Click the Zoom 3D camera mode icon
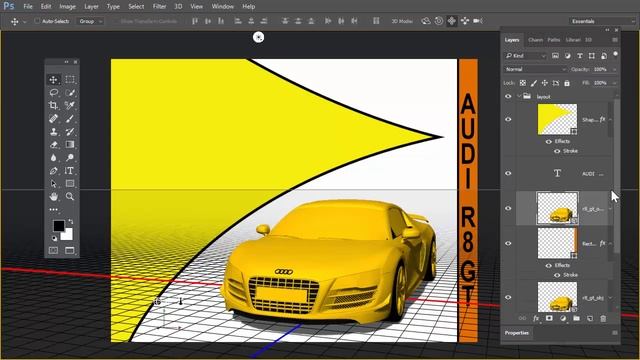This screenshot has height=360, width=640. point(478,21)
